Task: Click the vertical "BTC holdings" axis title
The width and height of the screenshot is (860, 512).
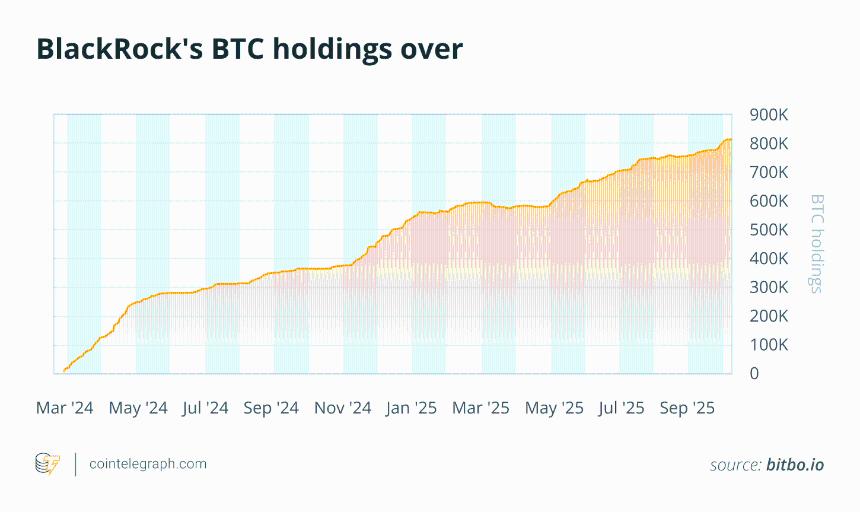Action: point(815,243)
